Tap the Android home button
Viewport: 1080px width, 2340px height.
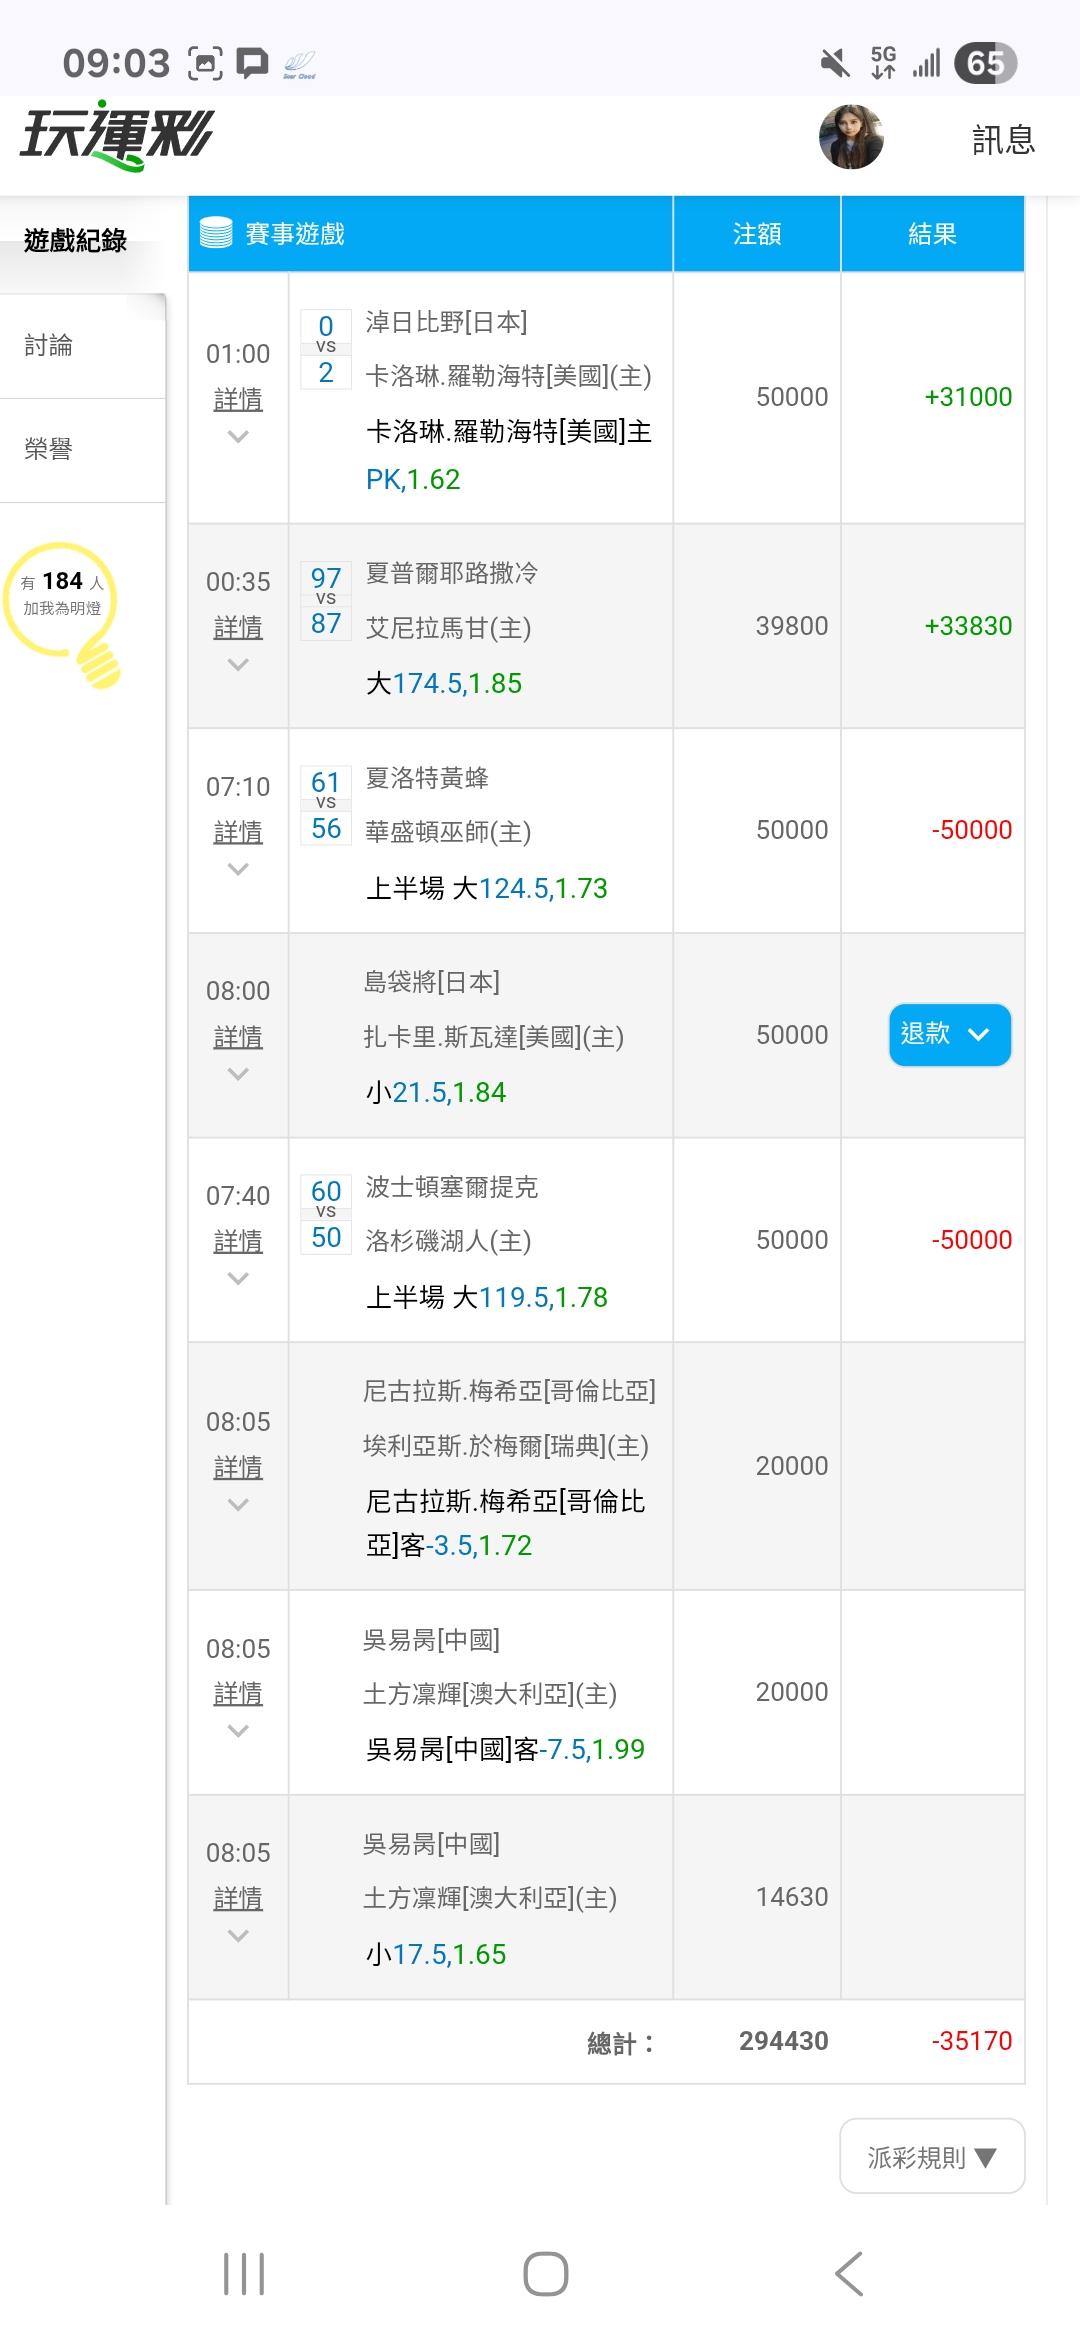(x=546, y=2274)
